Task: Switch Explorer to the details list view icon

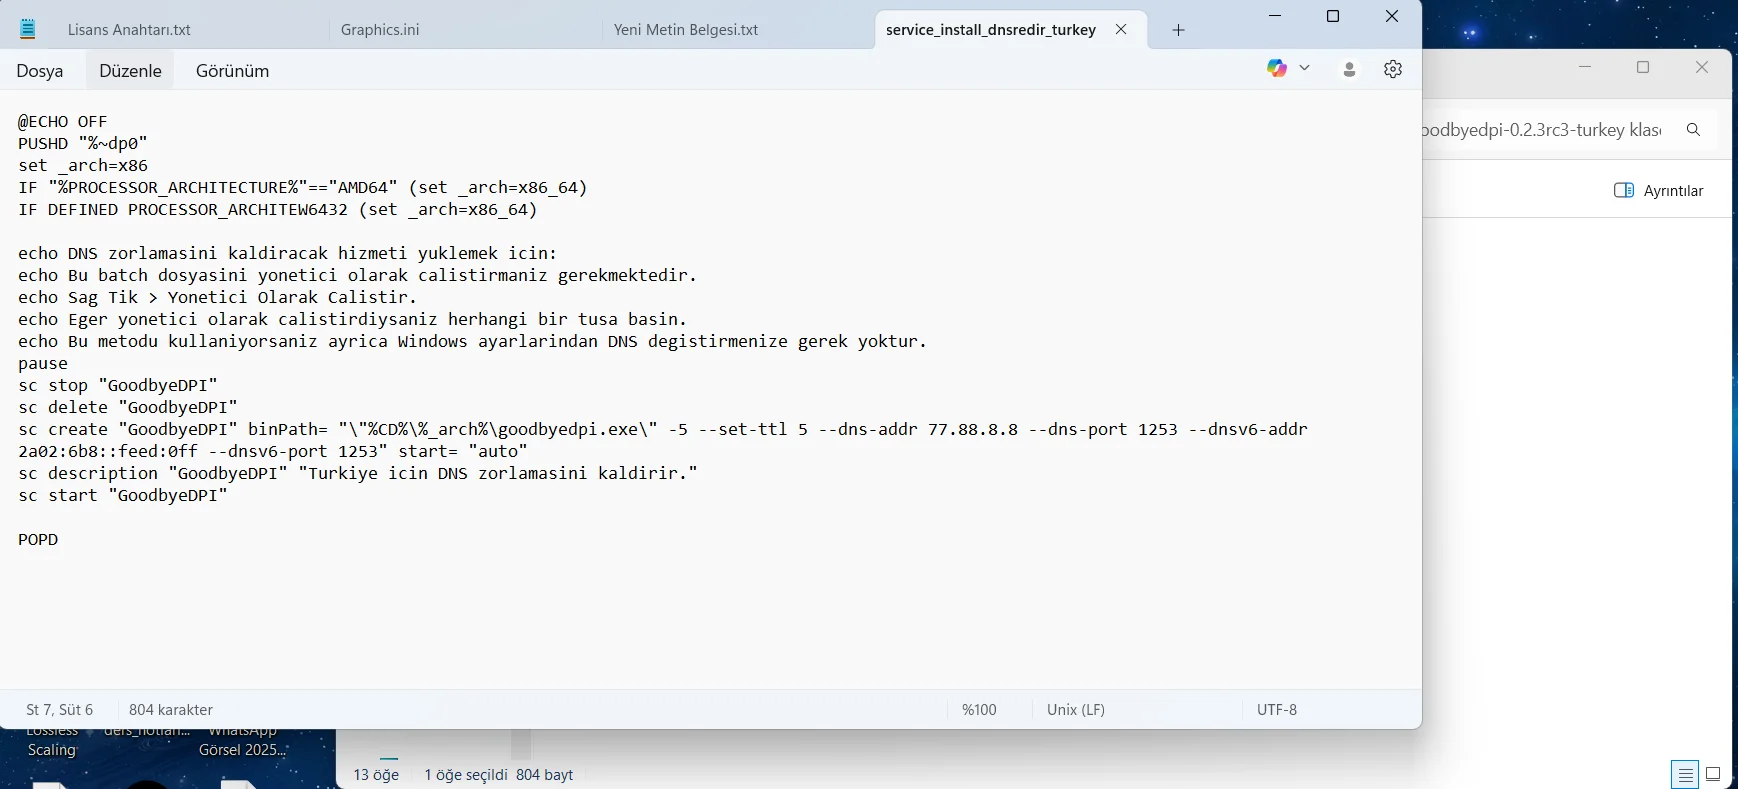Action: 1685,775
